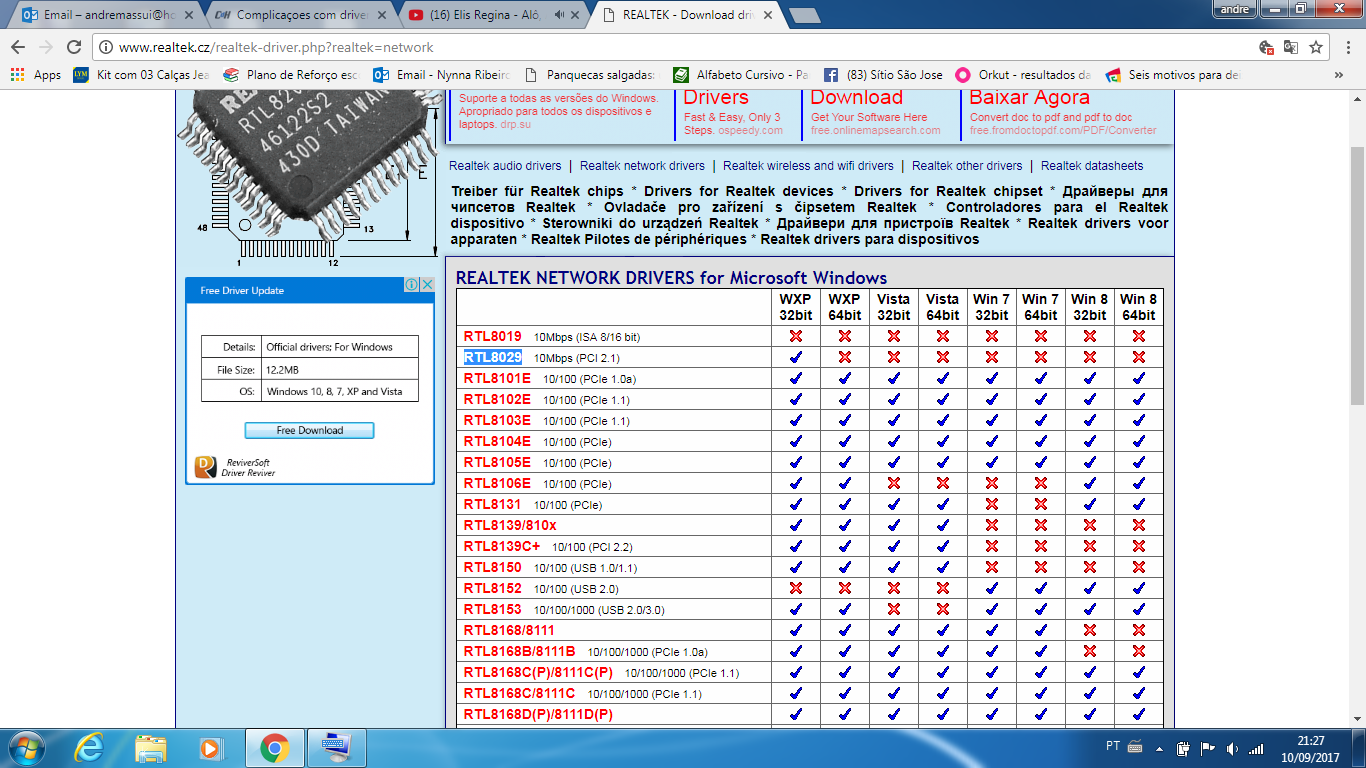Click the Baixar Agora ad link
1366x768 pixels.
click(1029, 98)
